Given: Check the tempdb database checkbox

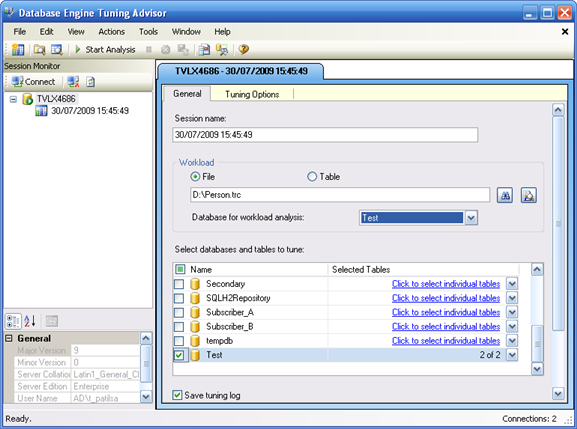Looking at the screenshot, I should pyautogui.click(x=179, y=341).
